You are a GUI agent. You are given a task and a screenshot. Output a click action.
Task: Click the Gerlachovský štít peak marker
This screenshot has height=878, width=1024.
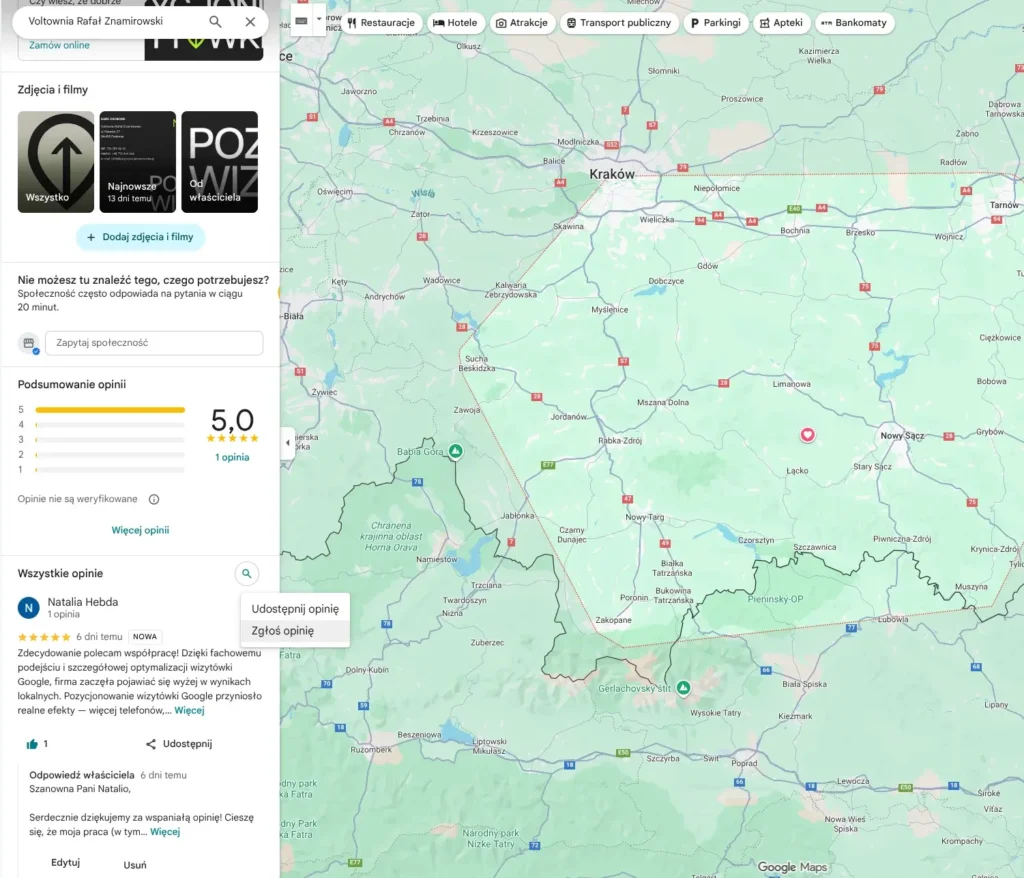pyautogui.click(x=684, y=687)
